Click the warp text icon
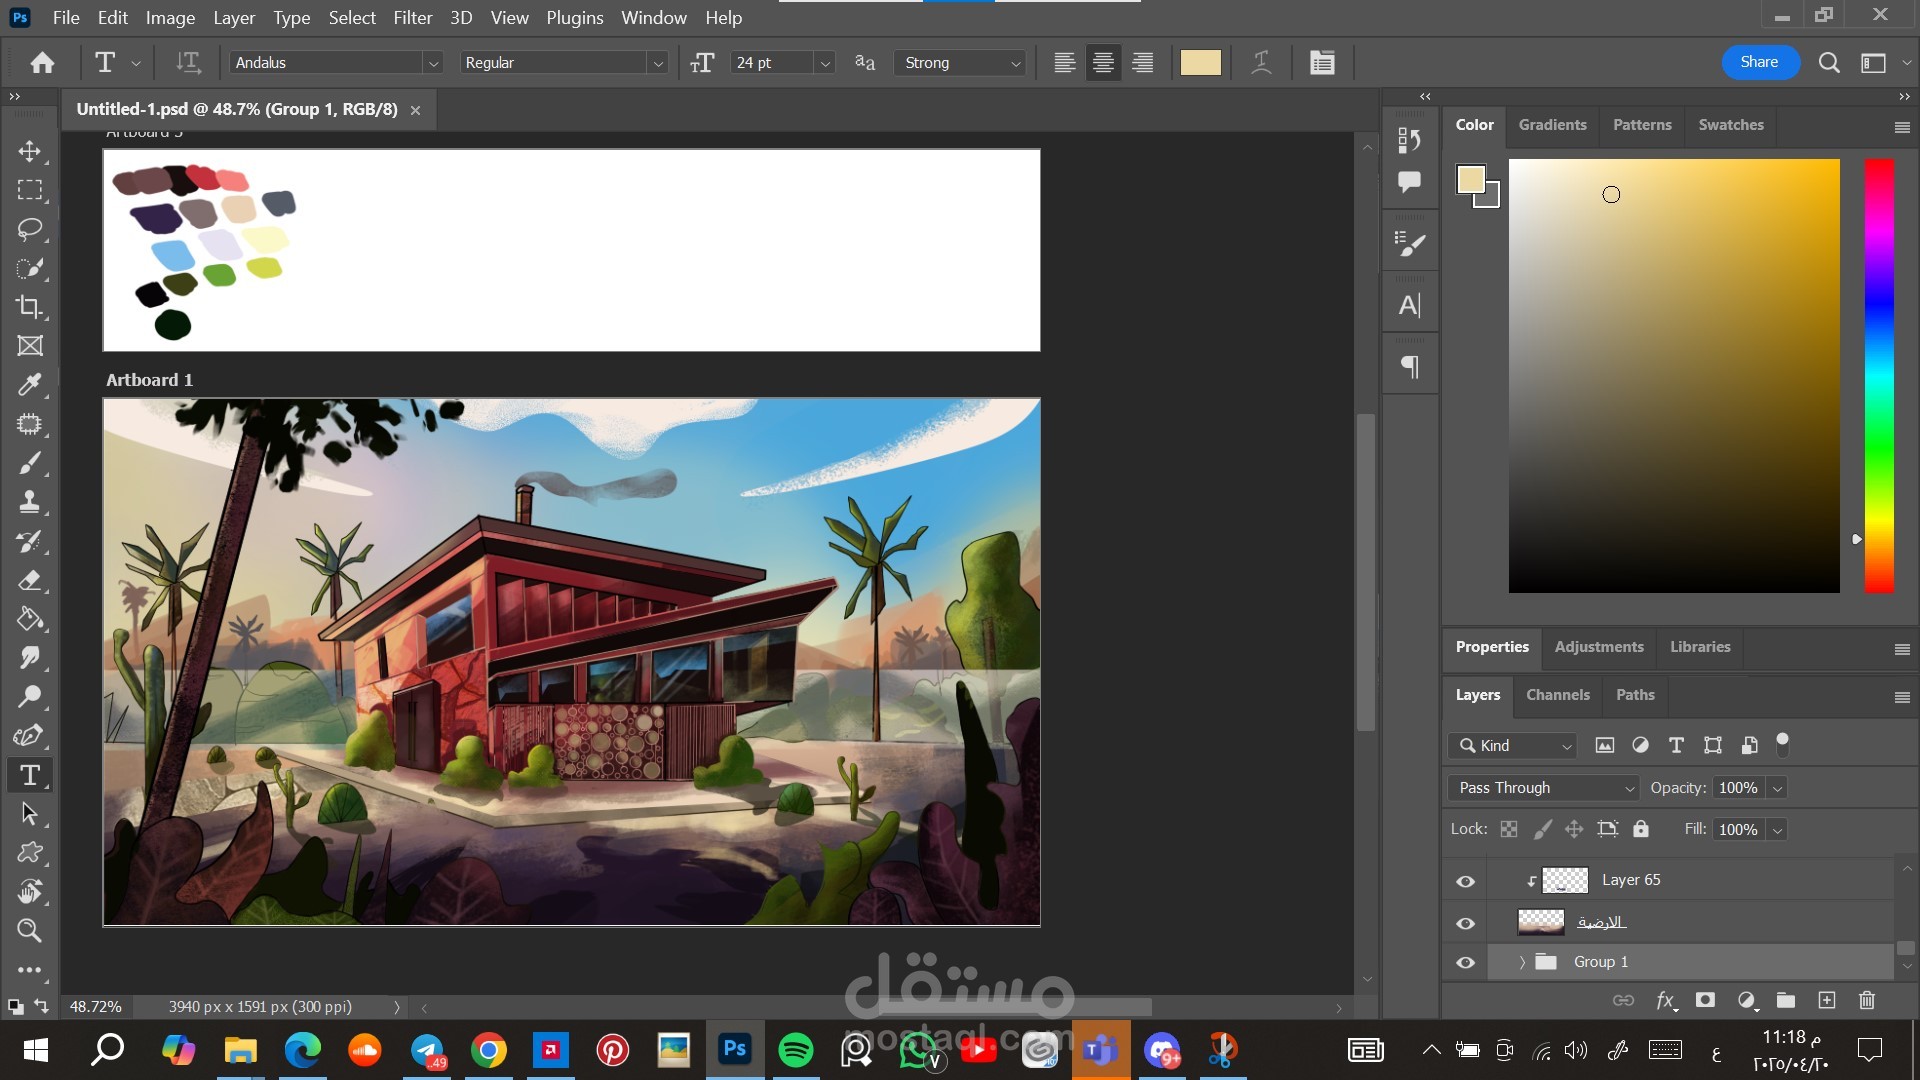1920x1080 pixels. (x=1262, y=62)
